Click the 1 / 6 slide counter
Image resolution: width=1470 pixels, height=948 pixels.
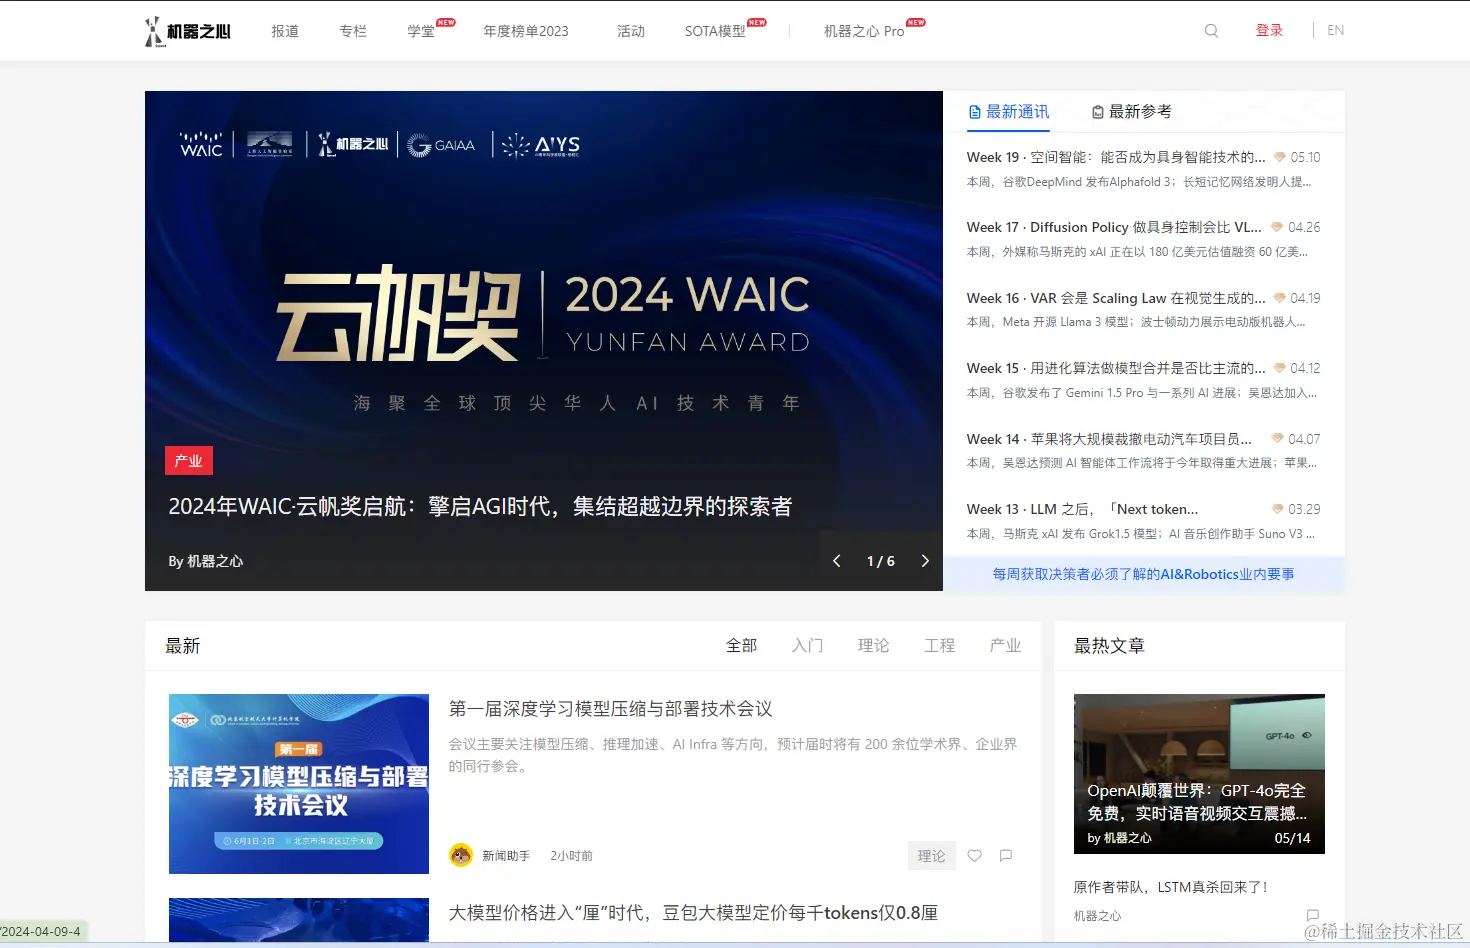pos(881,561)
